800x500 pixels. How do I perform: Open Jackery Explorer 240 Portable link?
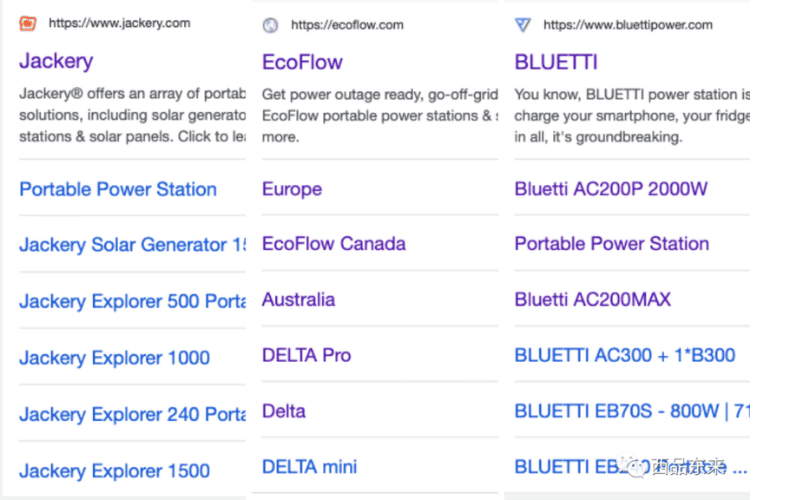click(x=133, y=414)
